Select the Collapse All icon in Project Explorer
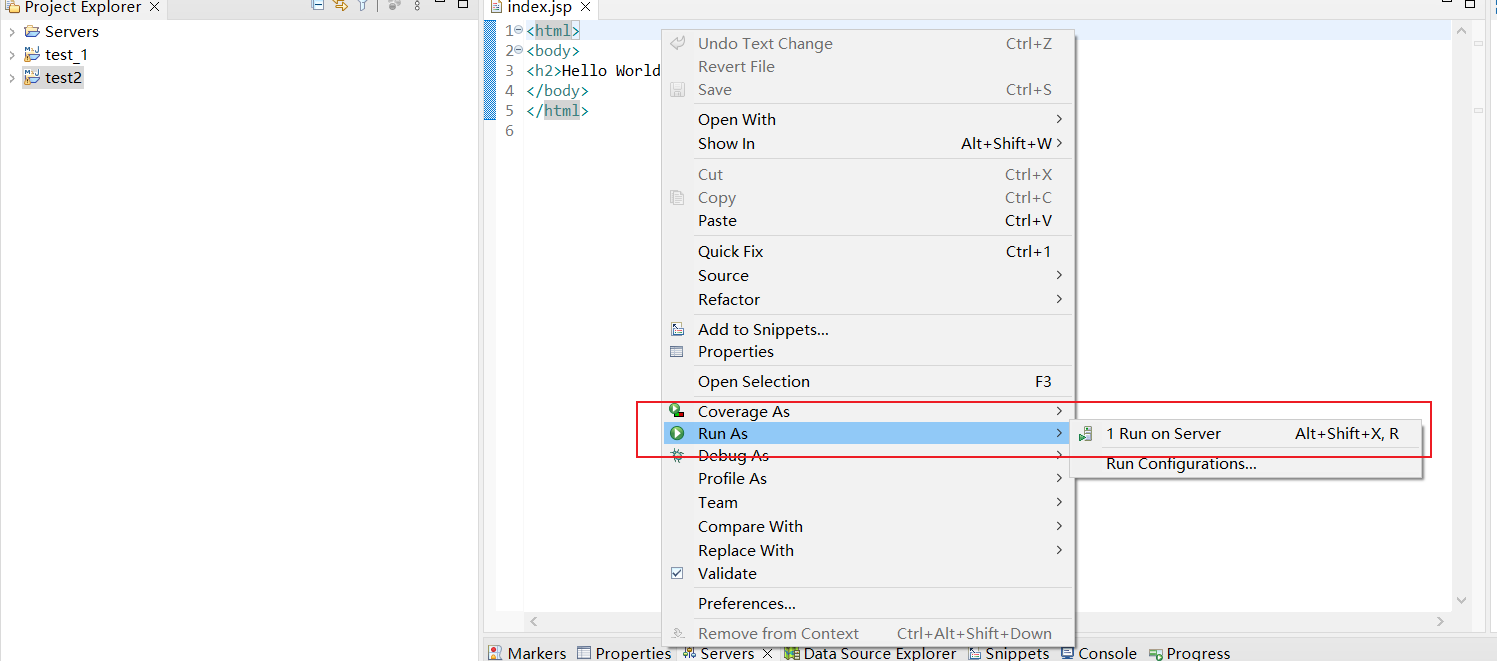 (317, 5)
